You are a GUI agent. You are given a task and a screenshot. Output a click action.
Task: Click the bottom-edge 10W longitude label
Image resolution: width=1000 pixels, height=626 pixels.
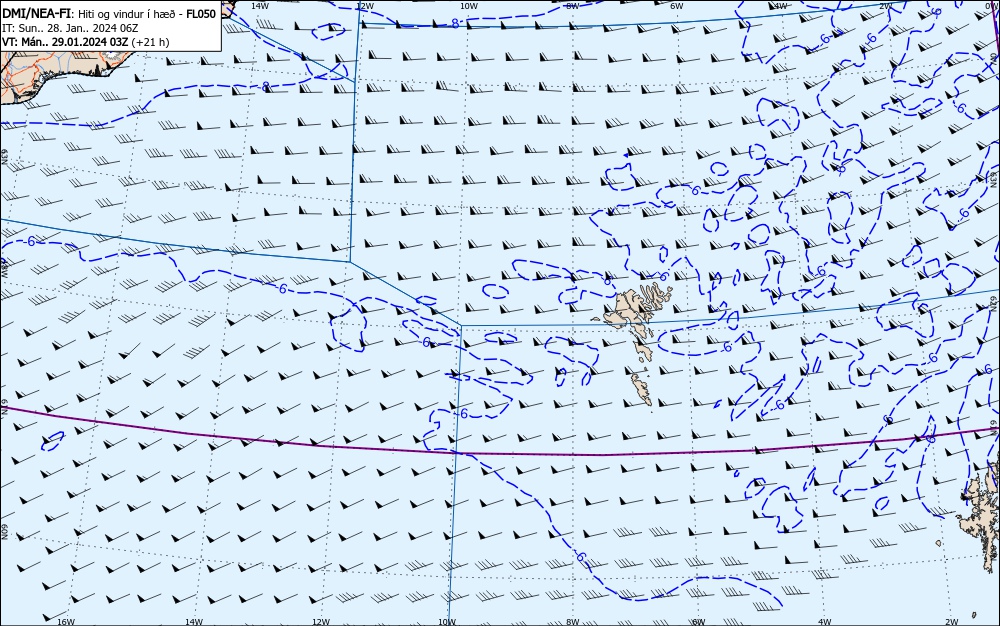click(447, 622)
